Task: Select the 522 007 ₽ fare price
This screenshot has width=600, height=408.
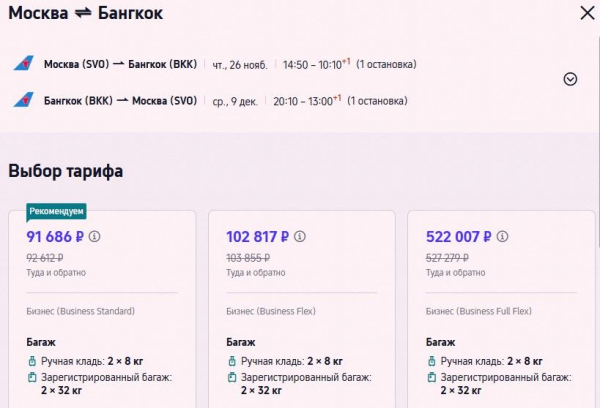Action: coord(458,237)
